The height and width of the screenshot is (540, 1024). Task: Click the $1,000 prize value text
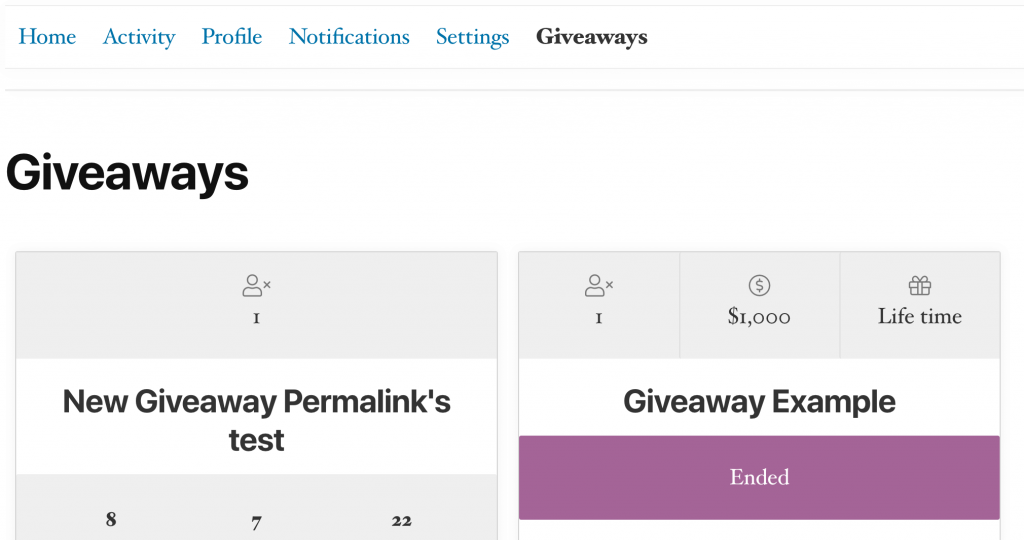(760, 317)
